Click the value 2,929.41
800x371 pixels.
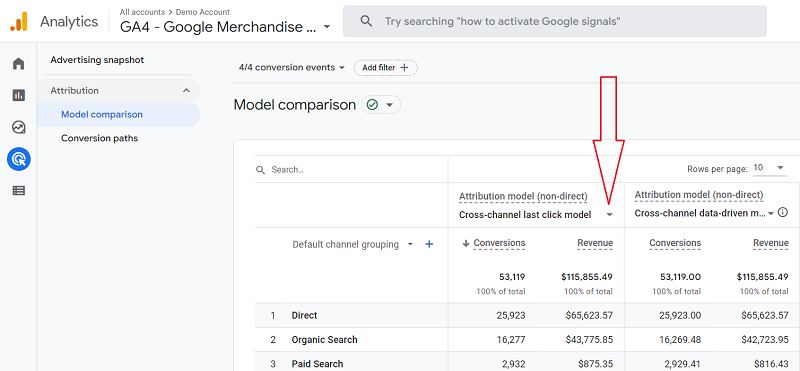(683, 364)
